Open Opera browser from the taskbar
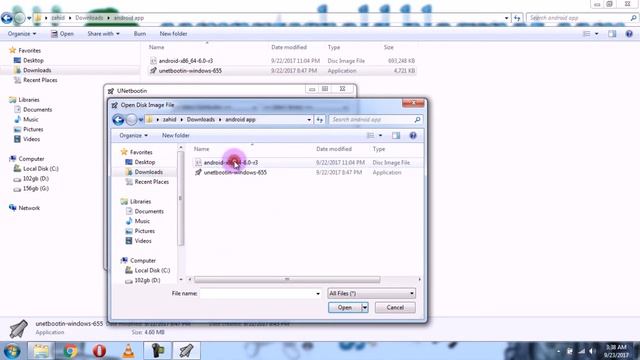 [x=99, y=351]
